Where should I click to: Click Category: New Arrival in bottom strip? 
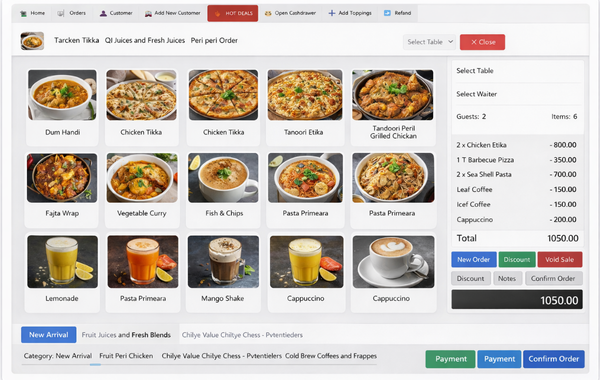(x=58, y=356)
